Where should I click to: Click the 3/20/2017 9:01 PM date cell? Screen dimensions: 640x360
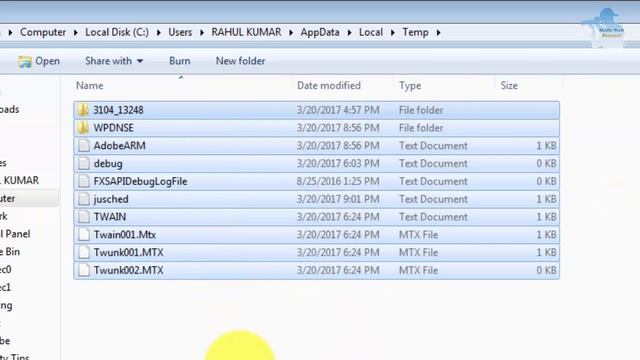(x=338, y=199)
